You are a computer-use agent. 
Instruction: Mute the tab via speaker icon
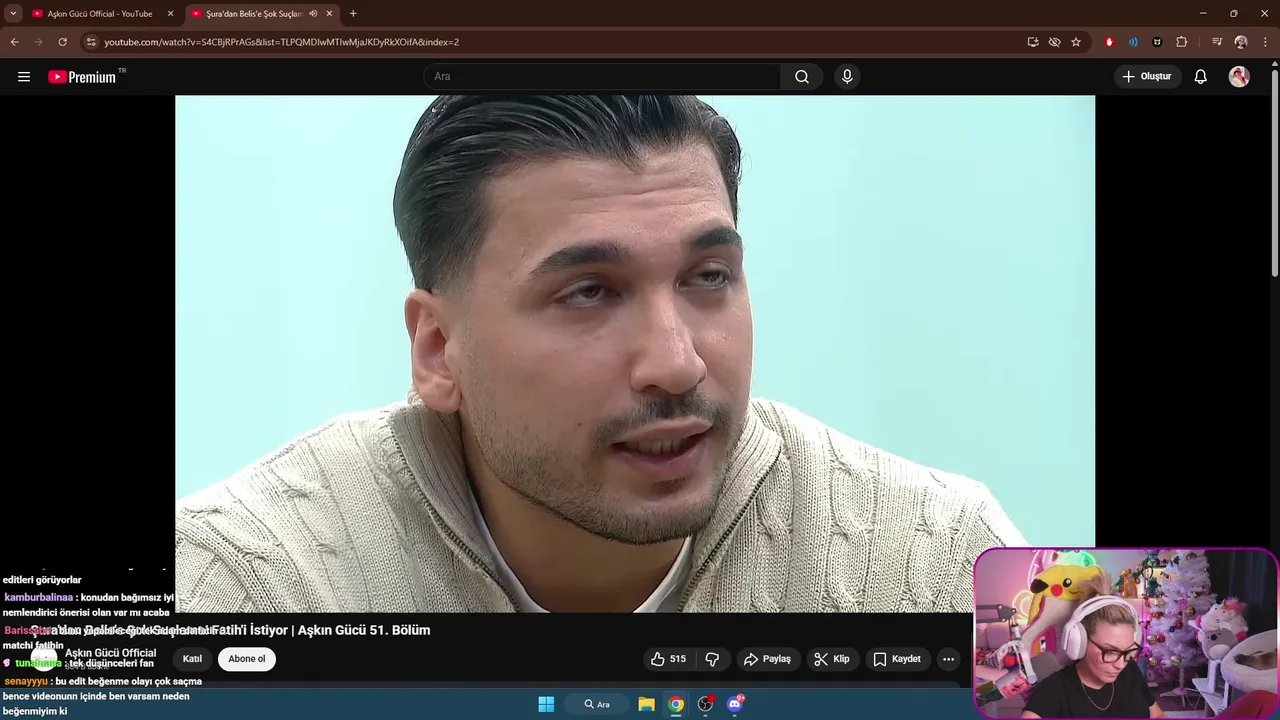coord(313,14)
